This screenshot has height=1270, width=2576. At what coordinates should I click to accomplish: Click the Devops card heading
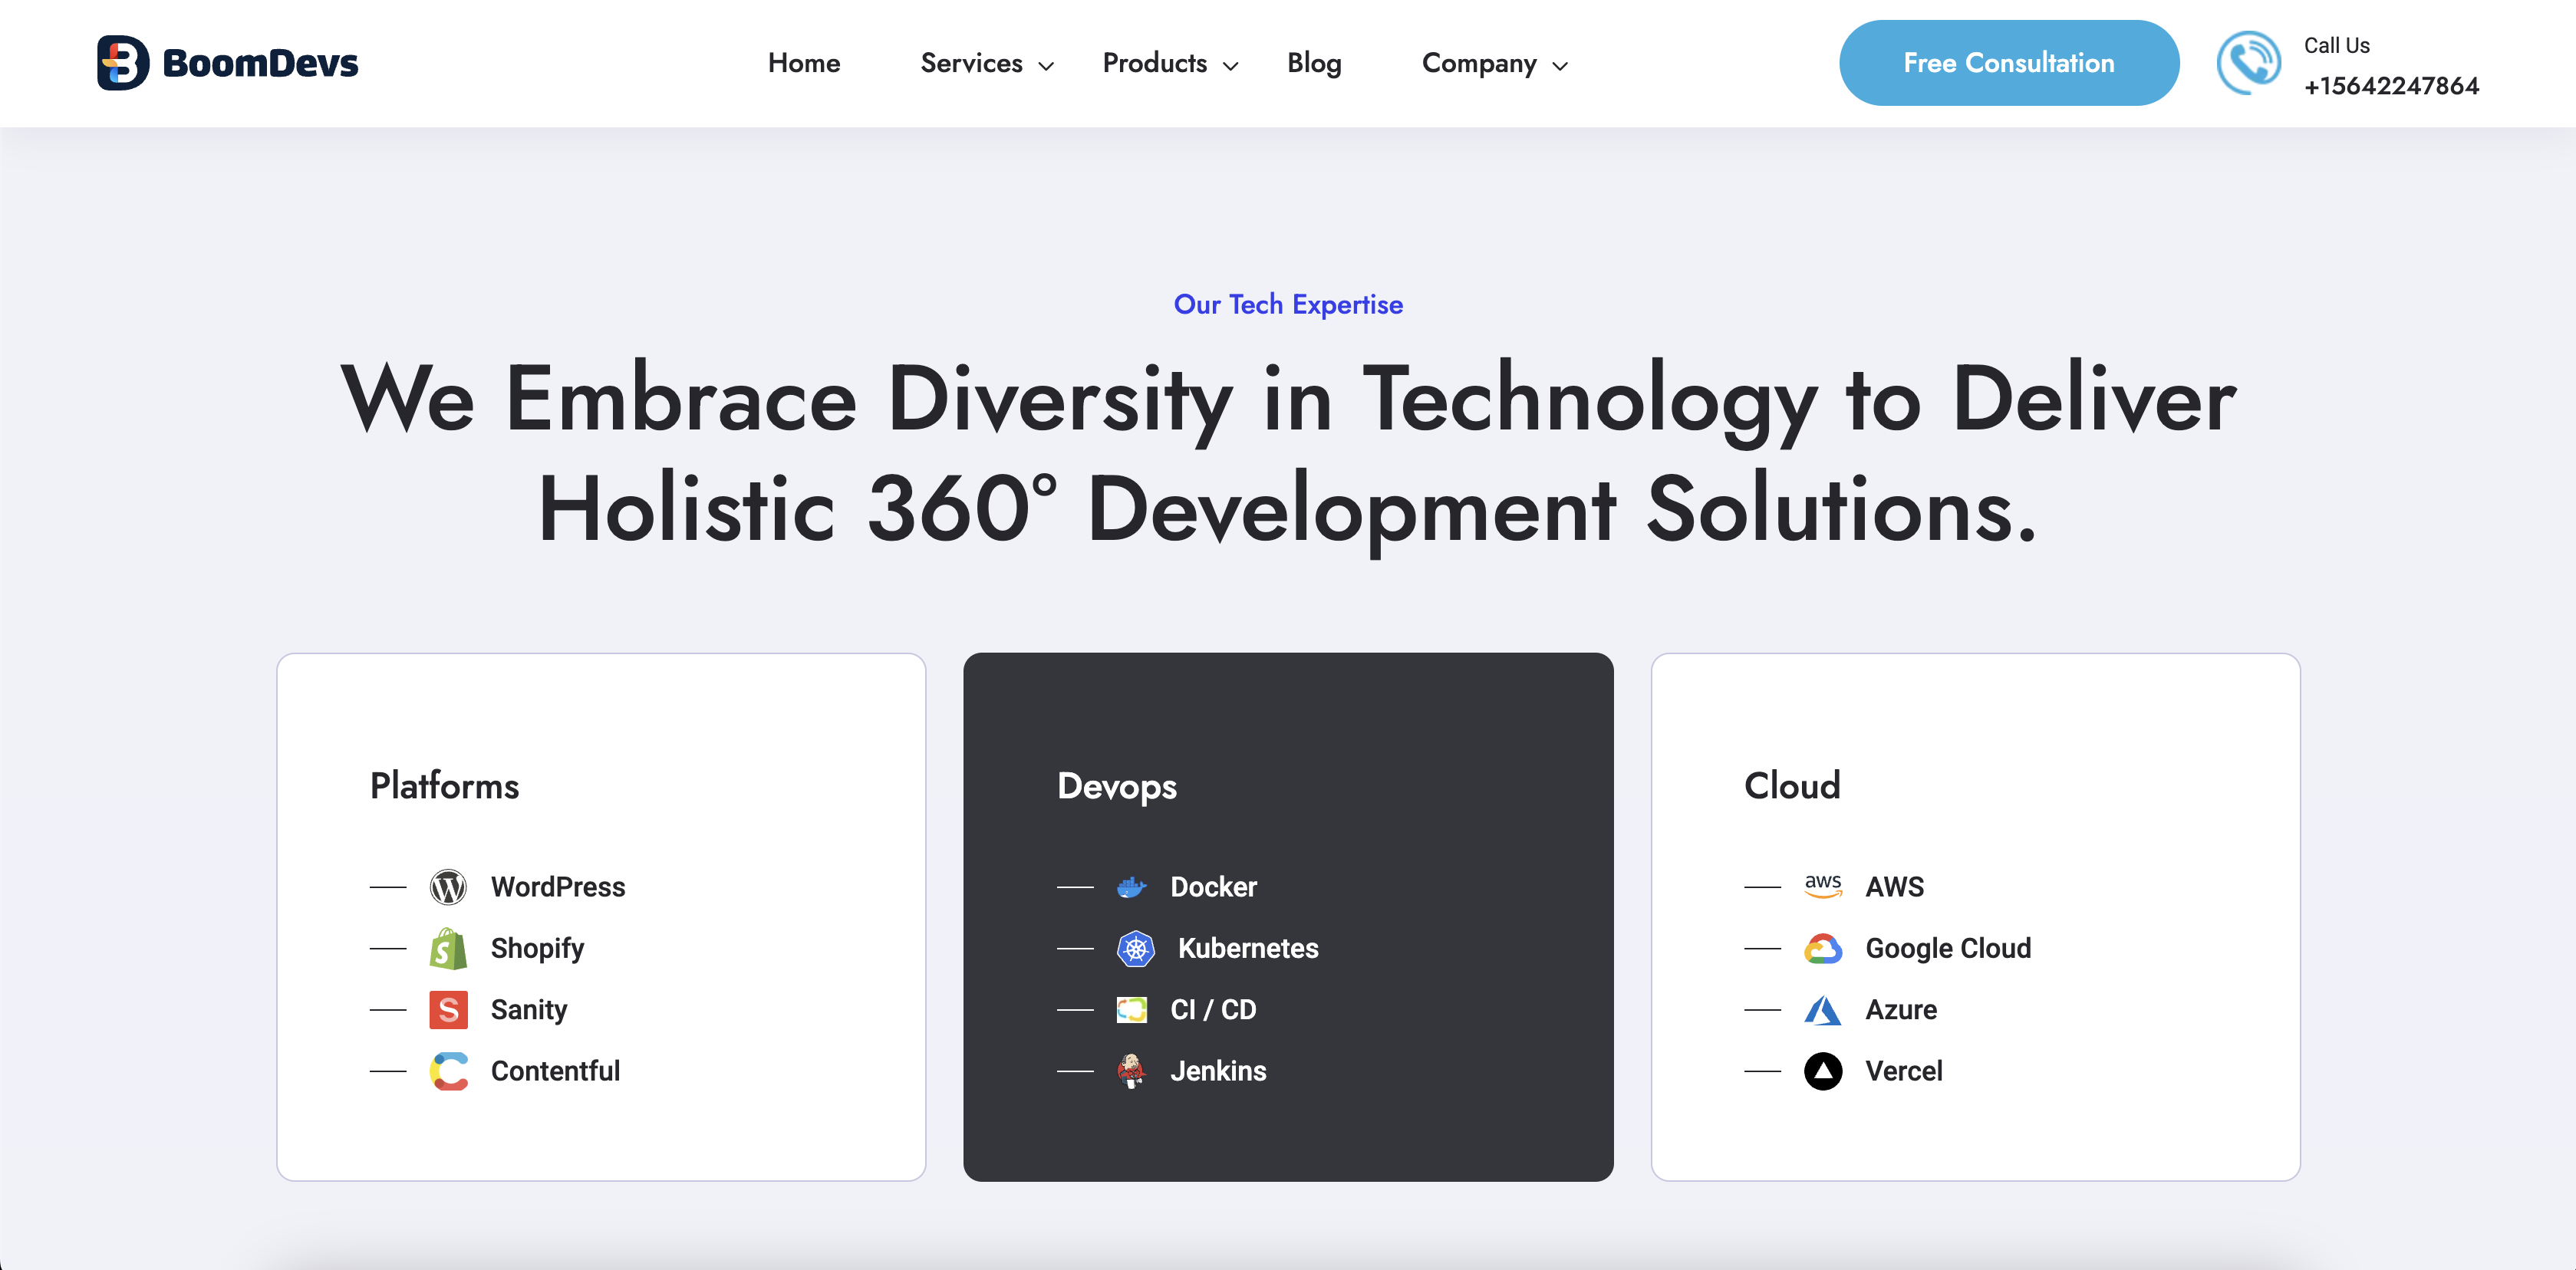[x=1117, y=786]
